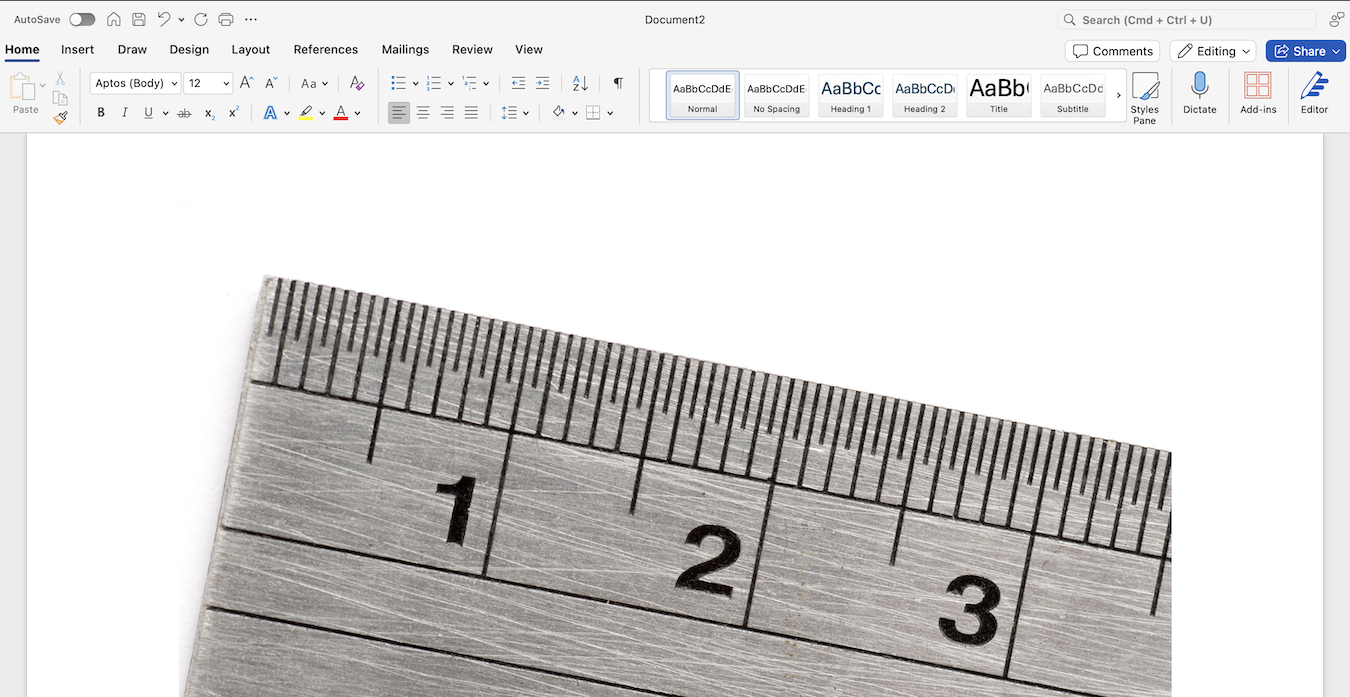Select the View tab
This screenshot has width=1350, height=697.
pos(529,49)
